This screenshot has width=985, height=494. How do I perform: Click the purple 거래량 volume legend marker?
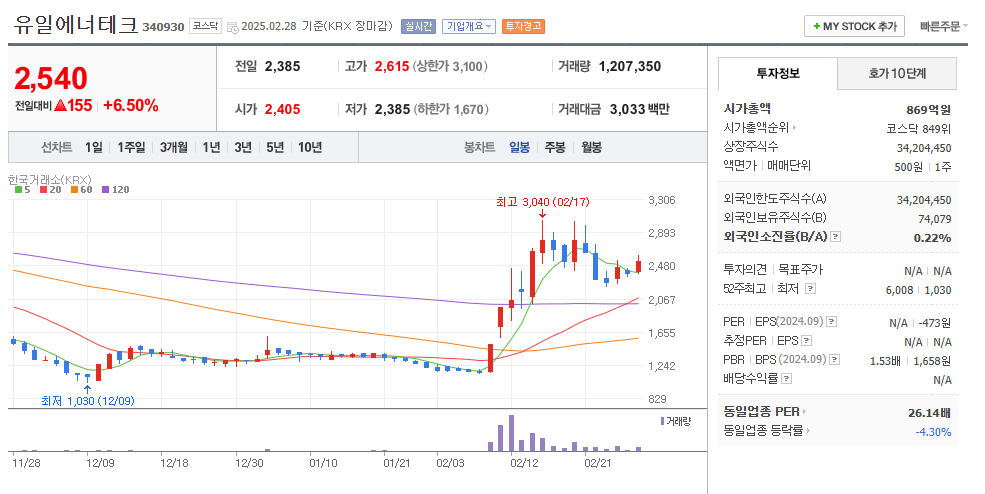[x=662, y=421]
